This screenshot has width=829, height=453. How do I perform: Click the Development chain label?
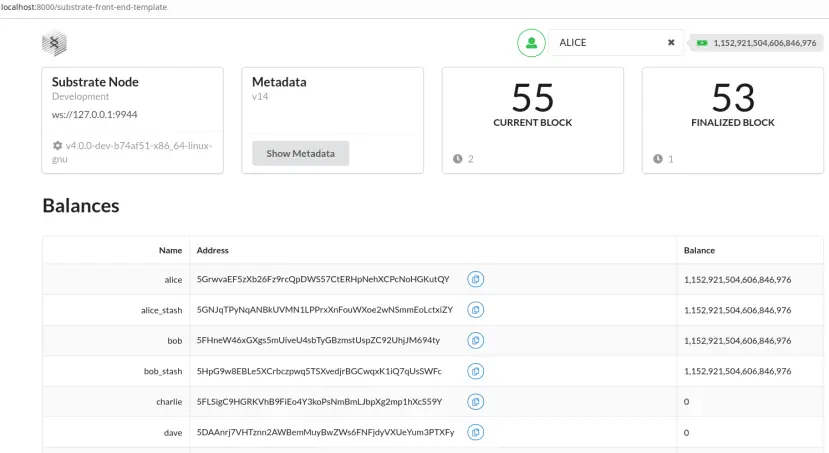click(x=80, y=96)
